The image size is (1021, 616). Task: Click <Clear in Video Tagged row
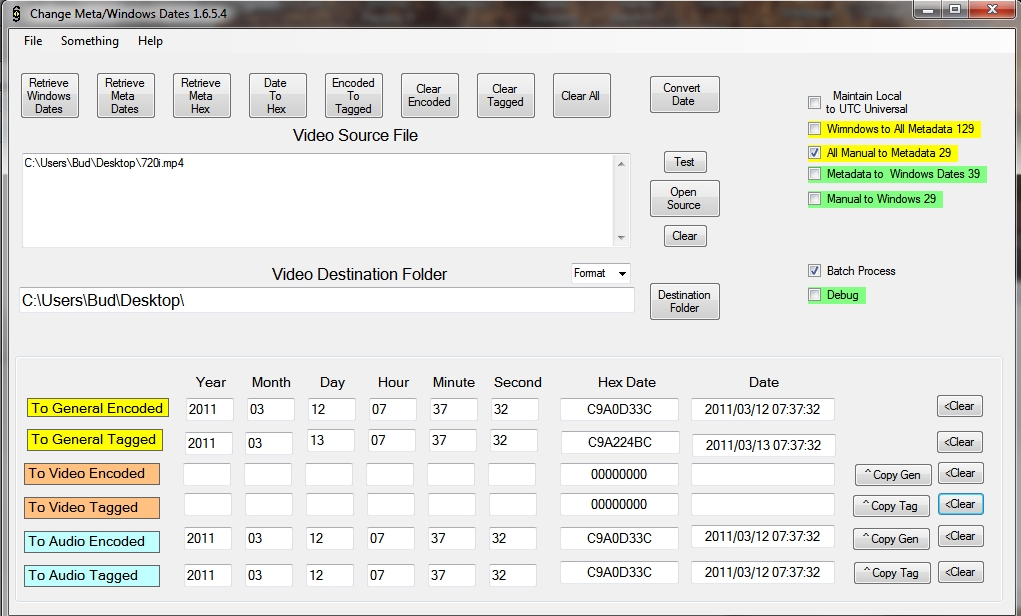point(960,504)
